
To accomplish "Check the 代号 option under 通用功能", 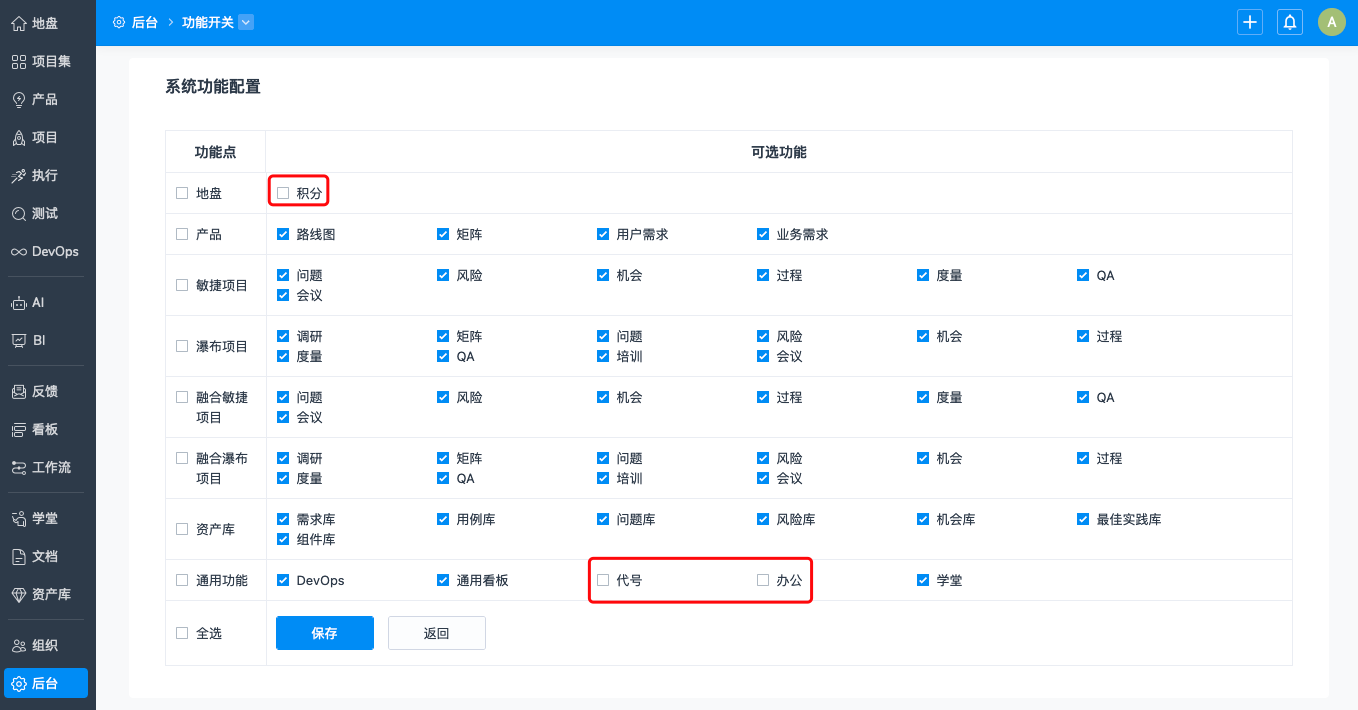I will coord(603,580).
